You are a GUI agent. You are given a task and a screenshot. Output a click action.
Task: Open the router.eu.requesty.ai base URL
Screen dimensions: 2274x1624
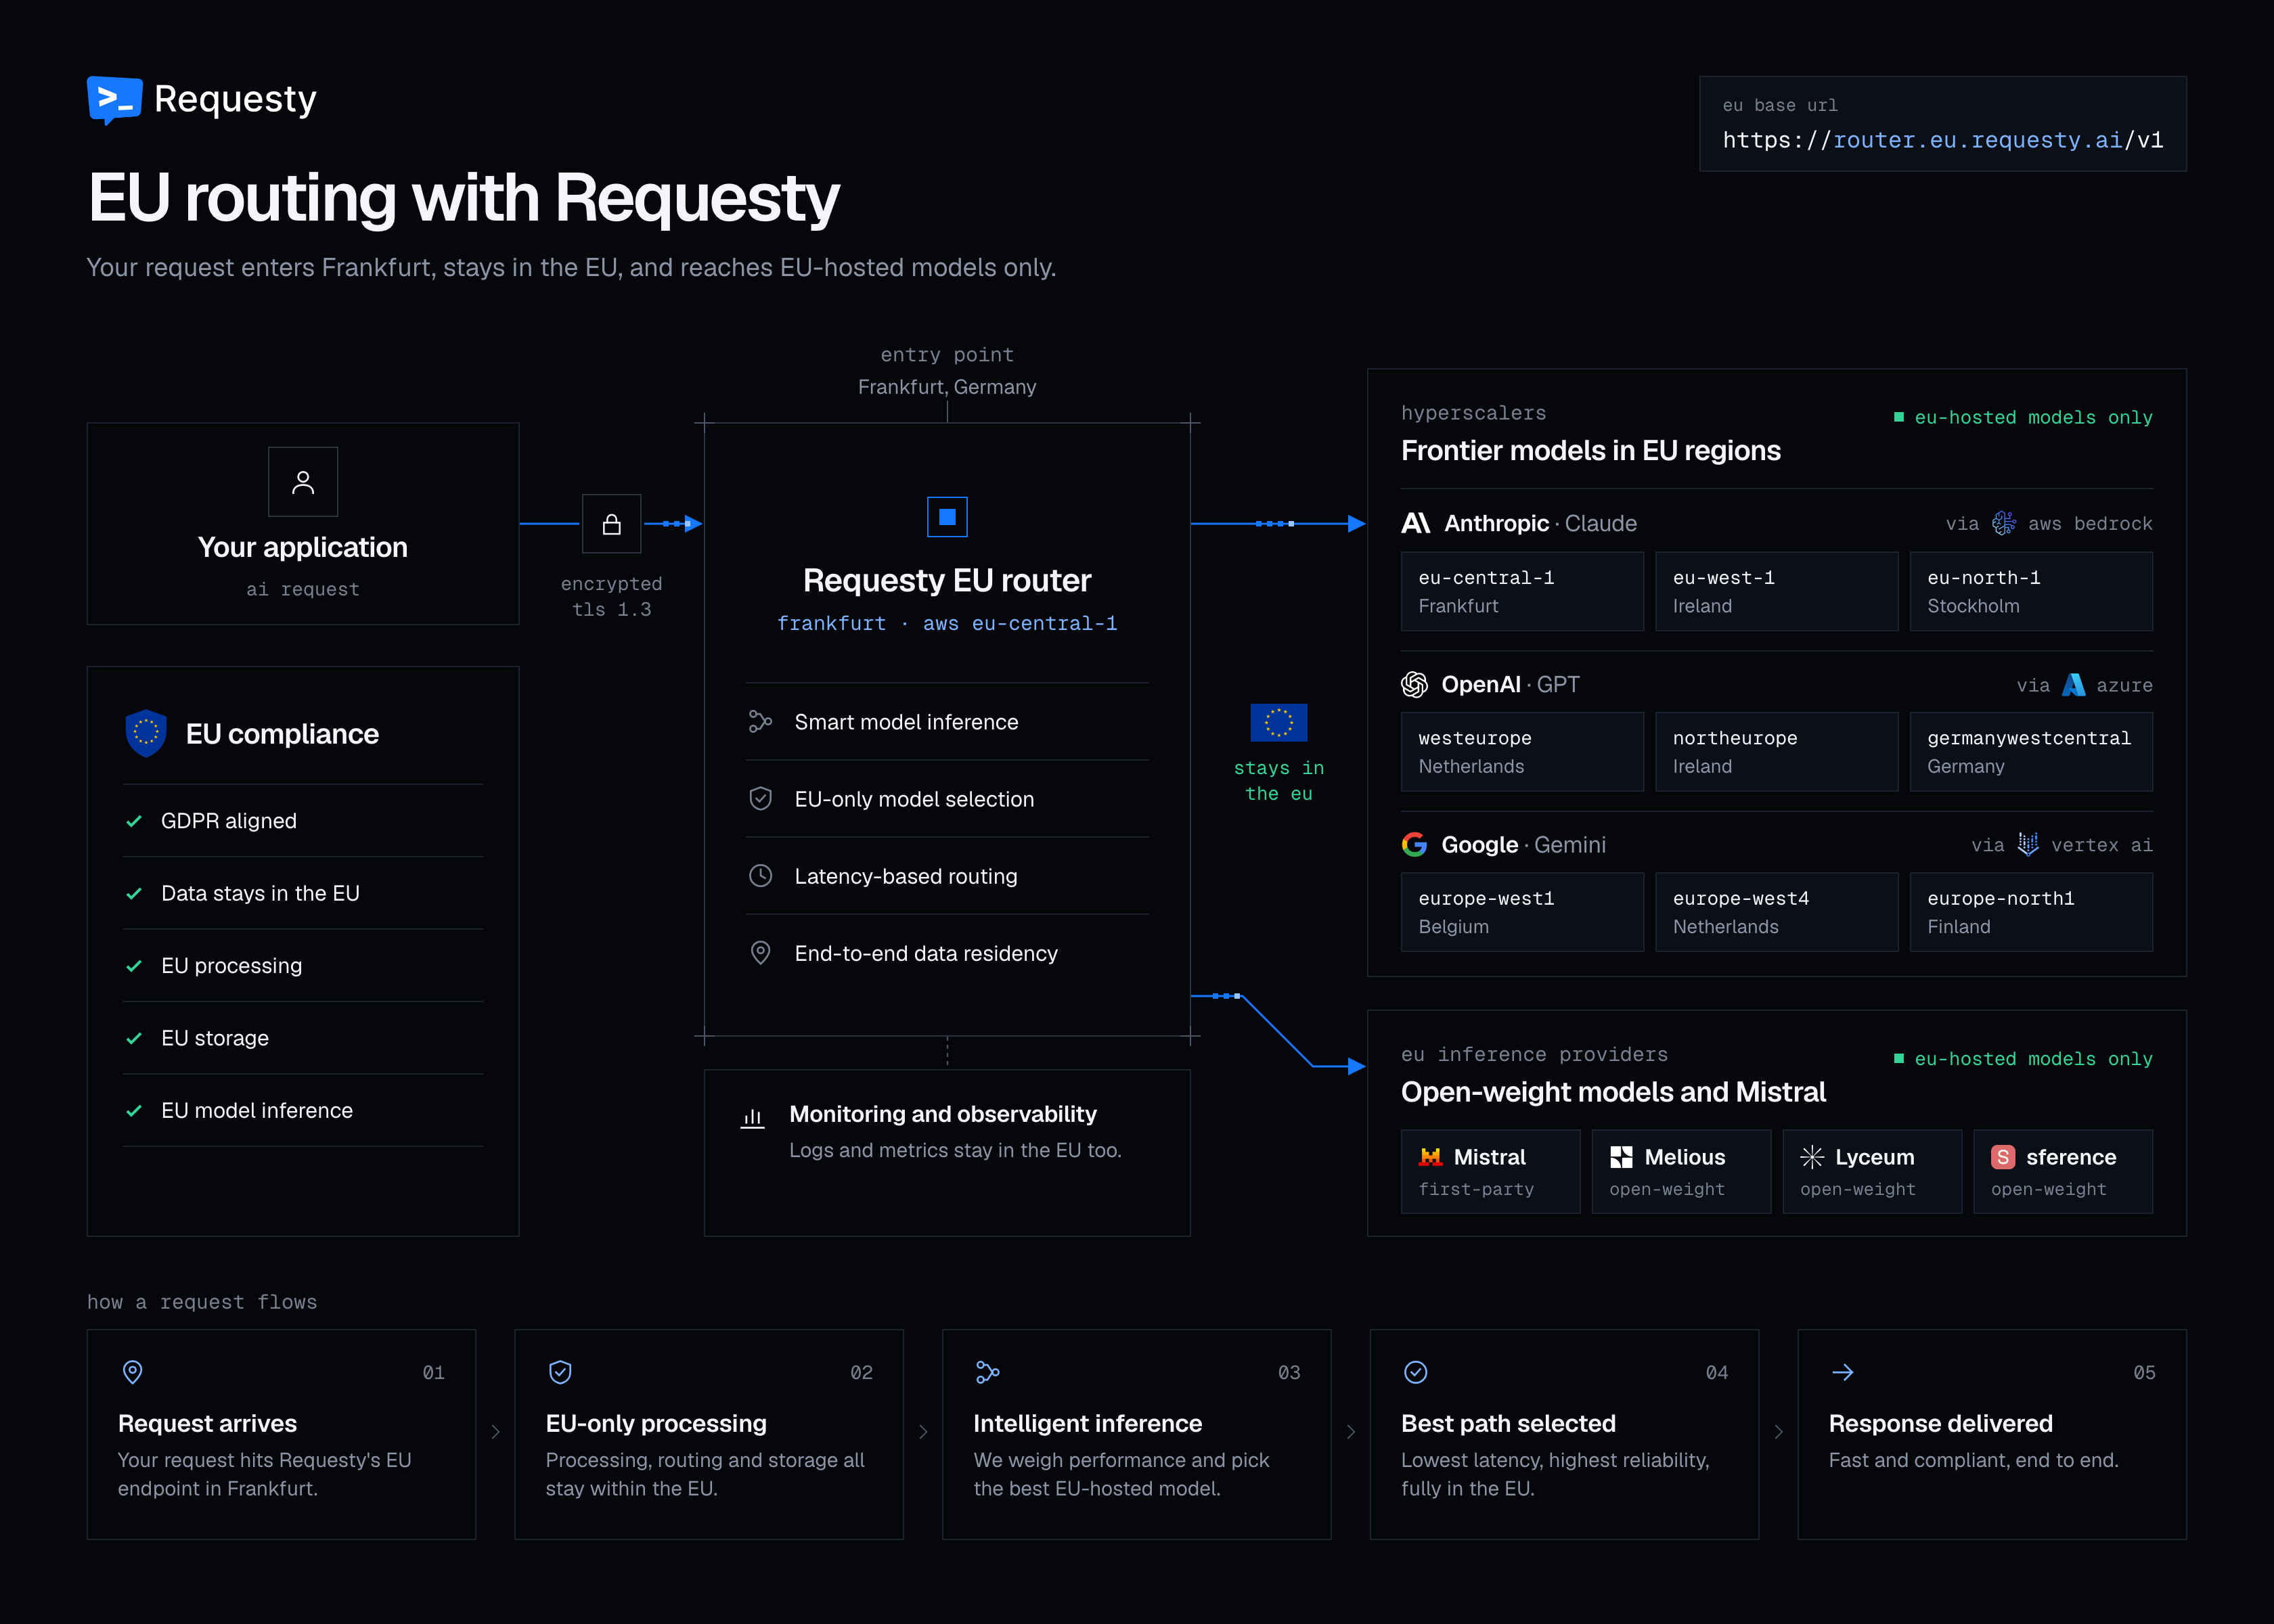(x=1942, y=140)
